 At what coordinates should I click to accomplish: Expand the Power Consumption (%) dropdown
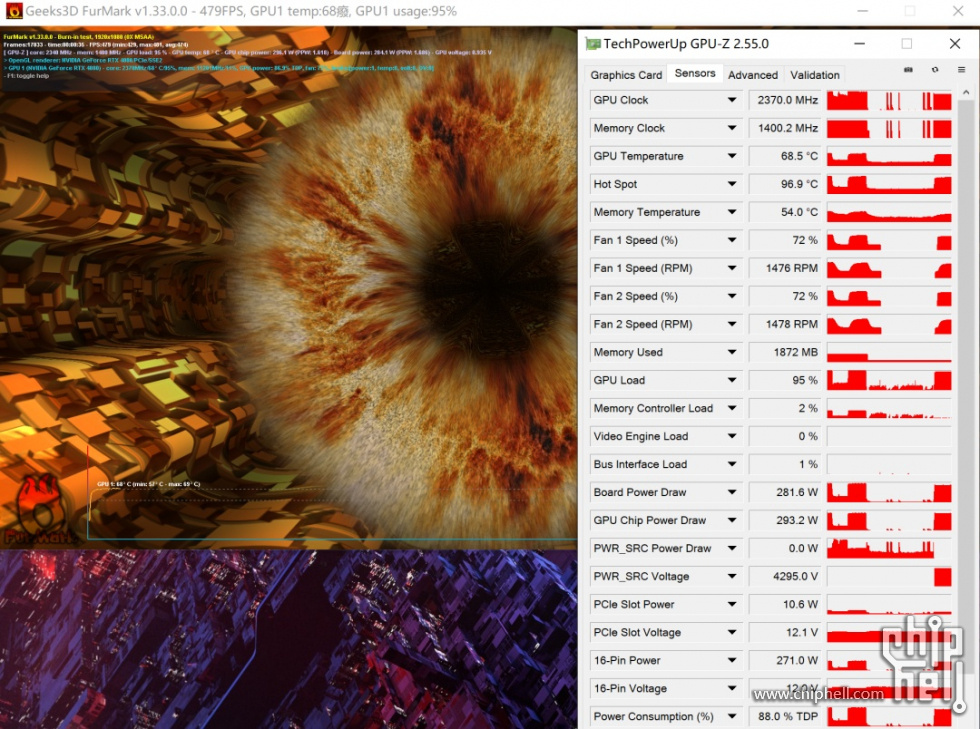pos(731,716)
